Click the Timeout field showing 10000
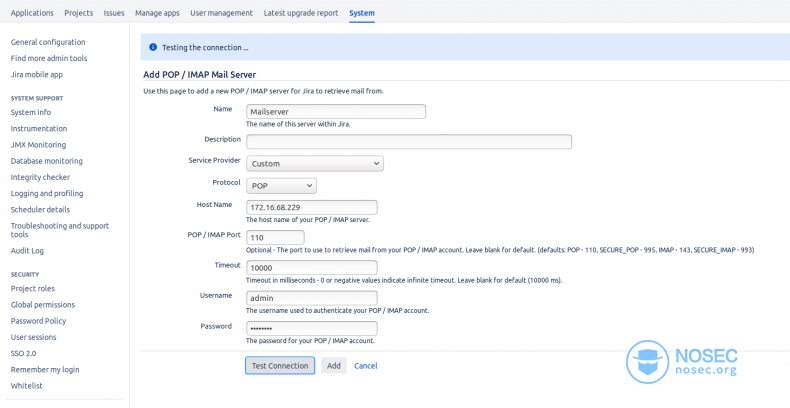Image resolution: width=790 pixels, height=408 pixels. [312, 267]
